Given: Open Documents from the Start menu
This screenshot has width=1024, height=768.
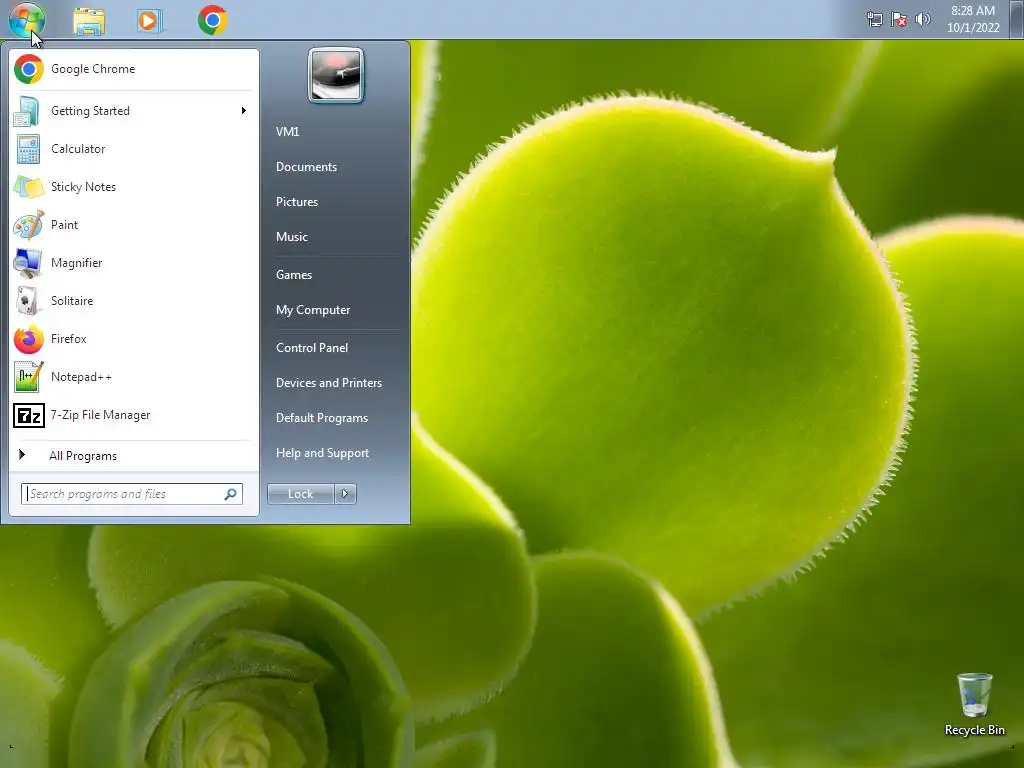Looking at the screenshot, I should tap(306, 167).
